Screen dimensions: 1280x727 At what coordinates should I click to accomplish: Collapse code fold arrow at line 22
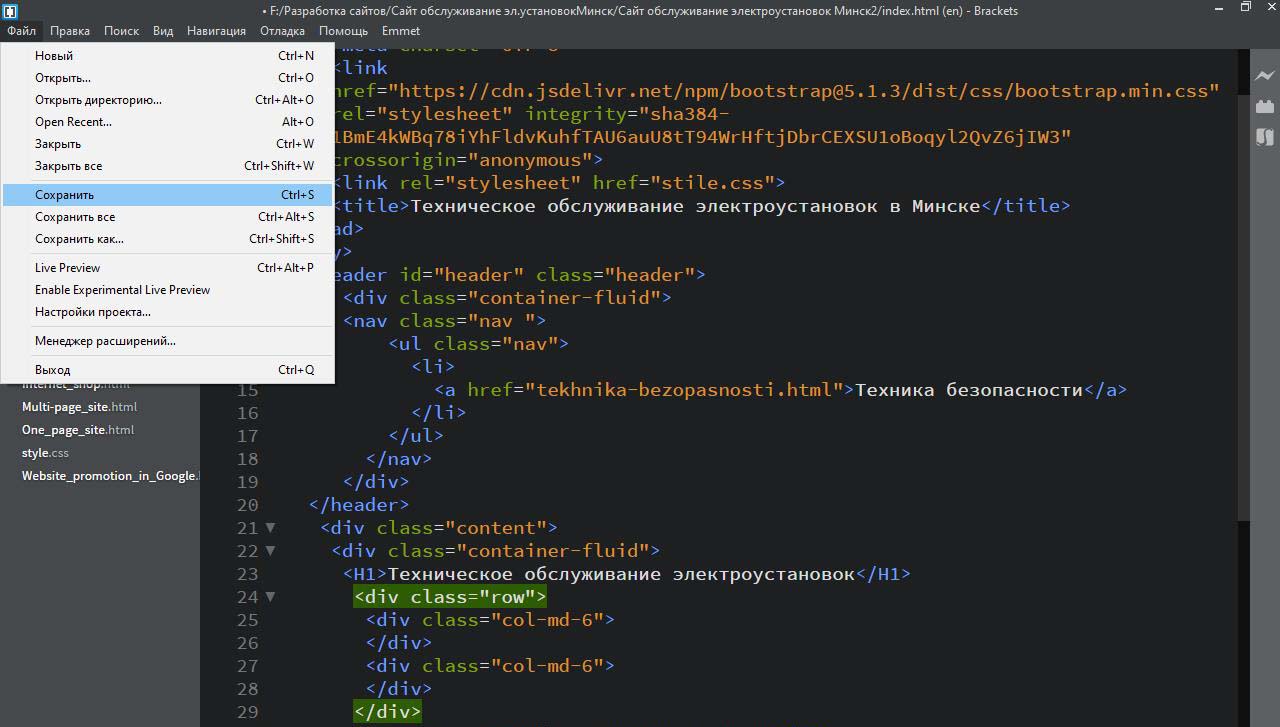(x=270, y=551)
